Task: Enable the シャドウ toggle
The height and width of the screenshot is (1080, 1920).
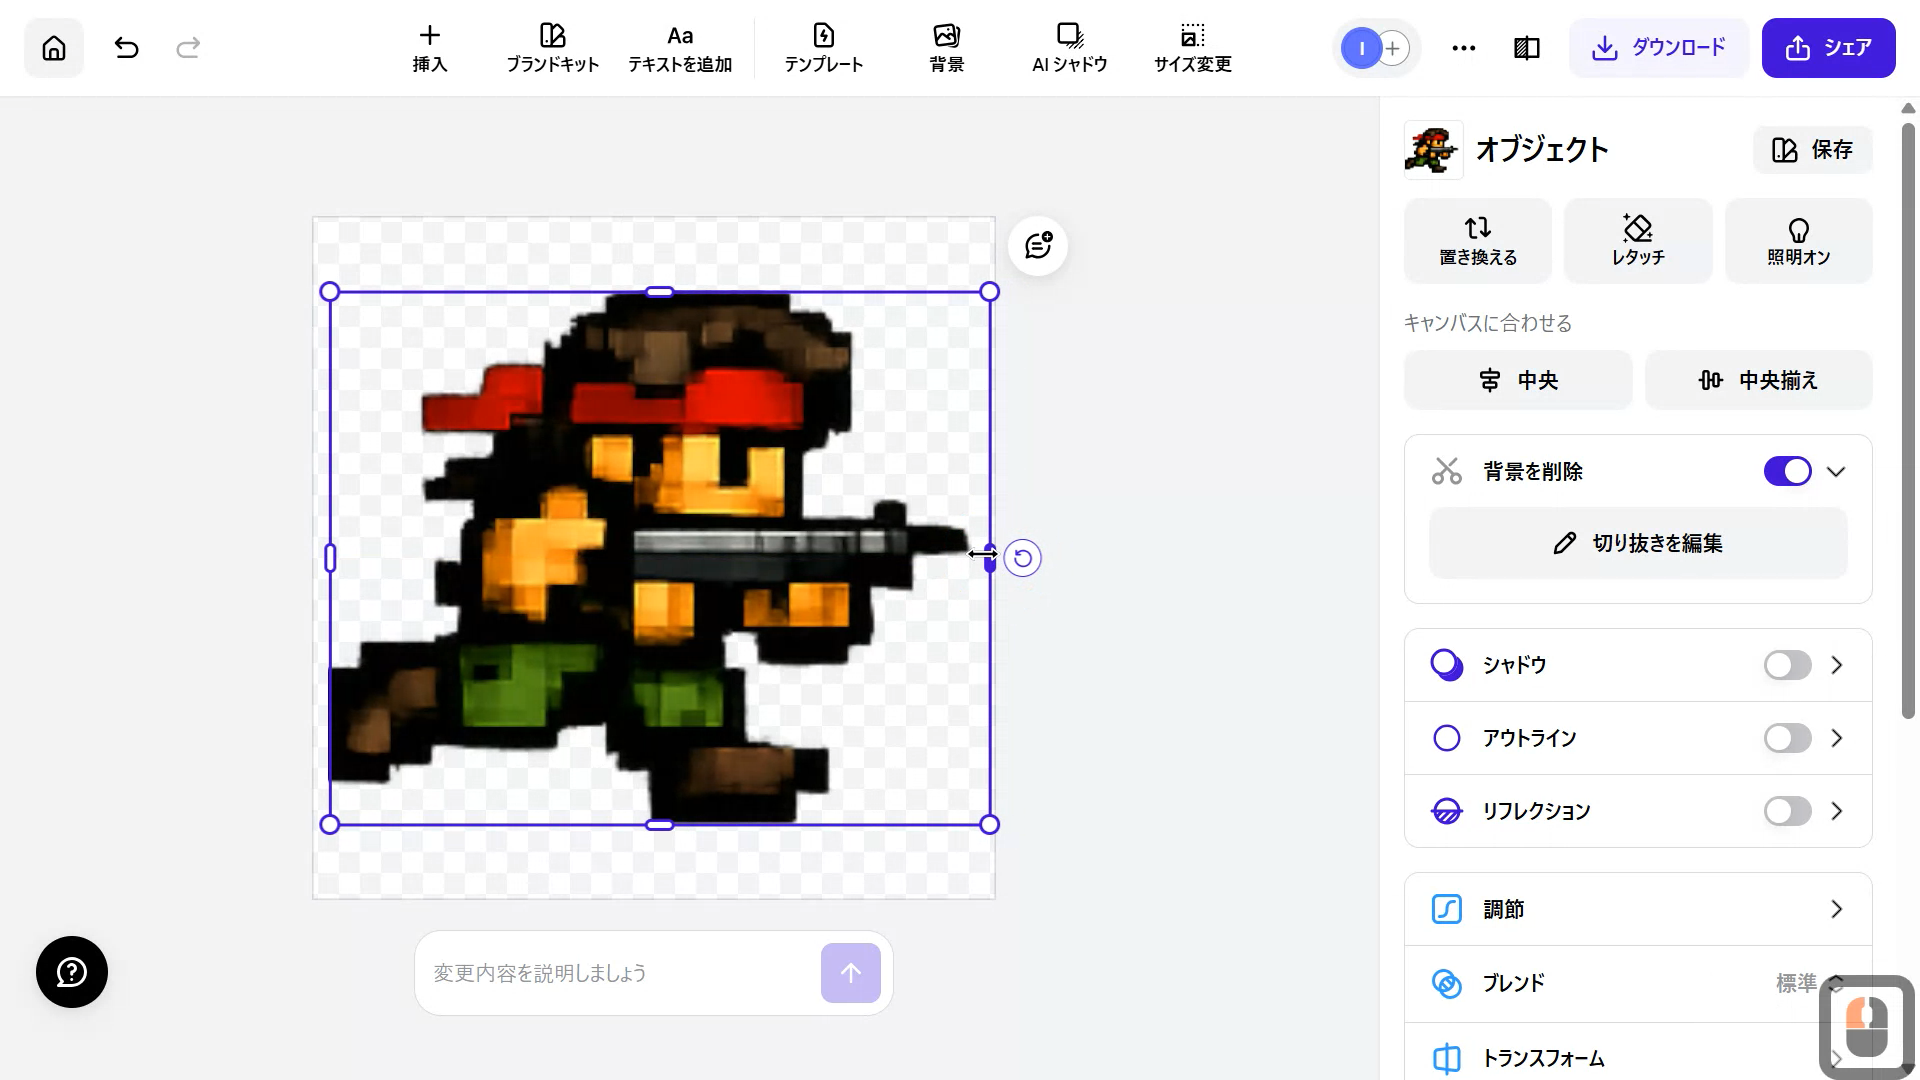Action: pos(1787,665)
